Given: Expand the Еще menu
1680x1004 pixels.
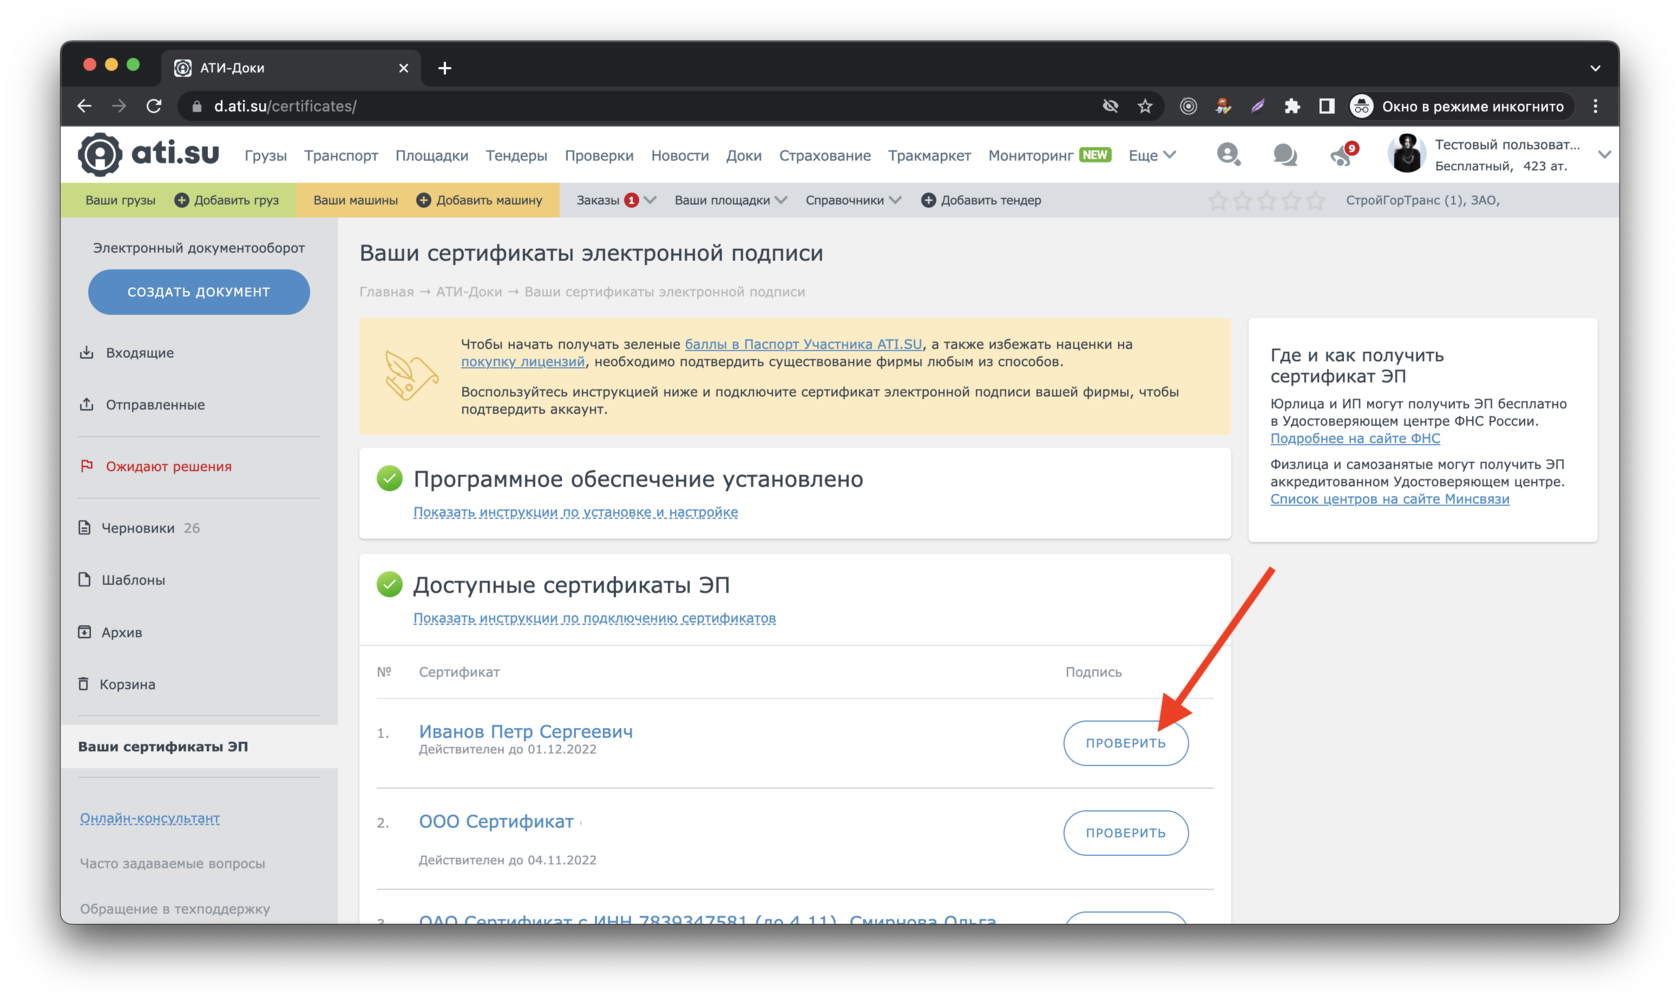Looking at the screenshot, I should [x=1152, y=155].
